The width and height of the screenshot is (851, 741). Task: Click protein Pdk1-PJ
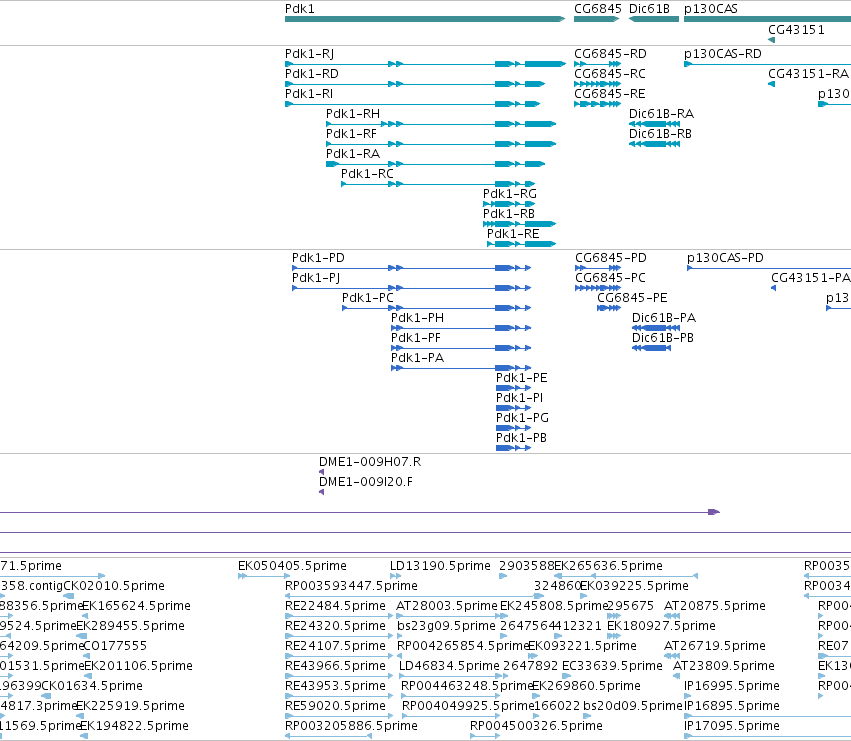[411, 288]
